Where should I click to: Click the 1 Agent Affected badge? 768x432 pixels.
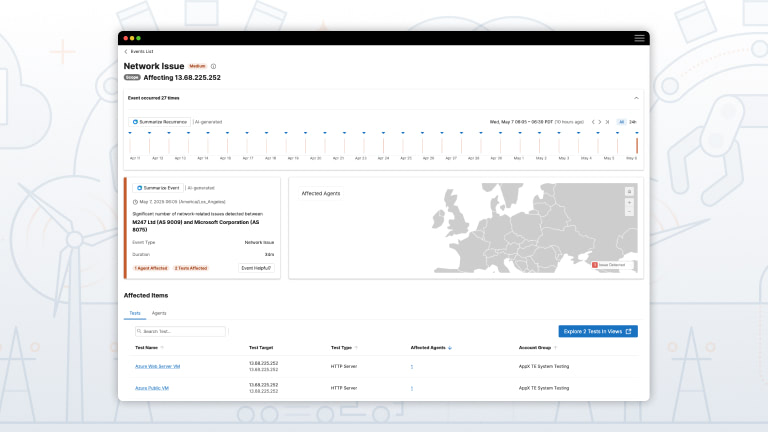click(151, 268)
